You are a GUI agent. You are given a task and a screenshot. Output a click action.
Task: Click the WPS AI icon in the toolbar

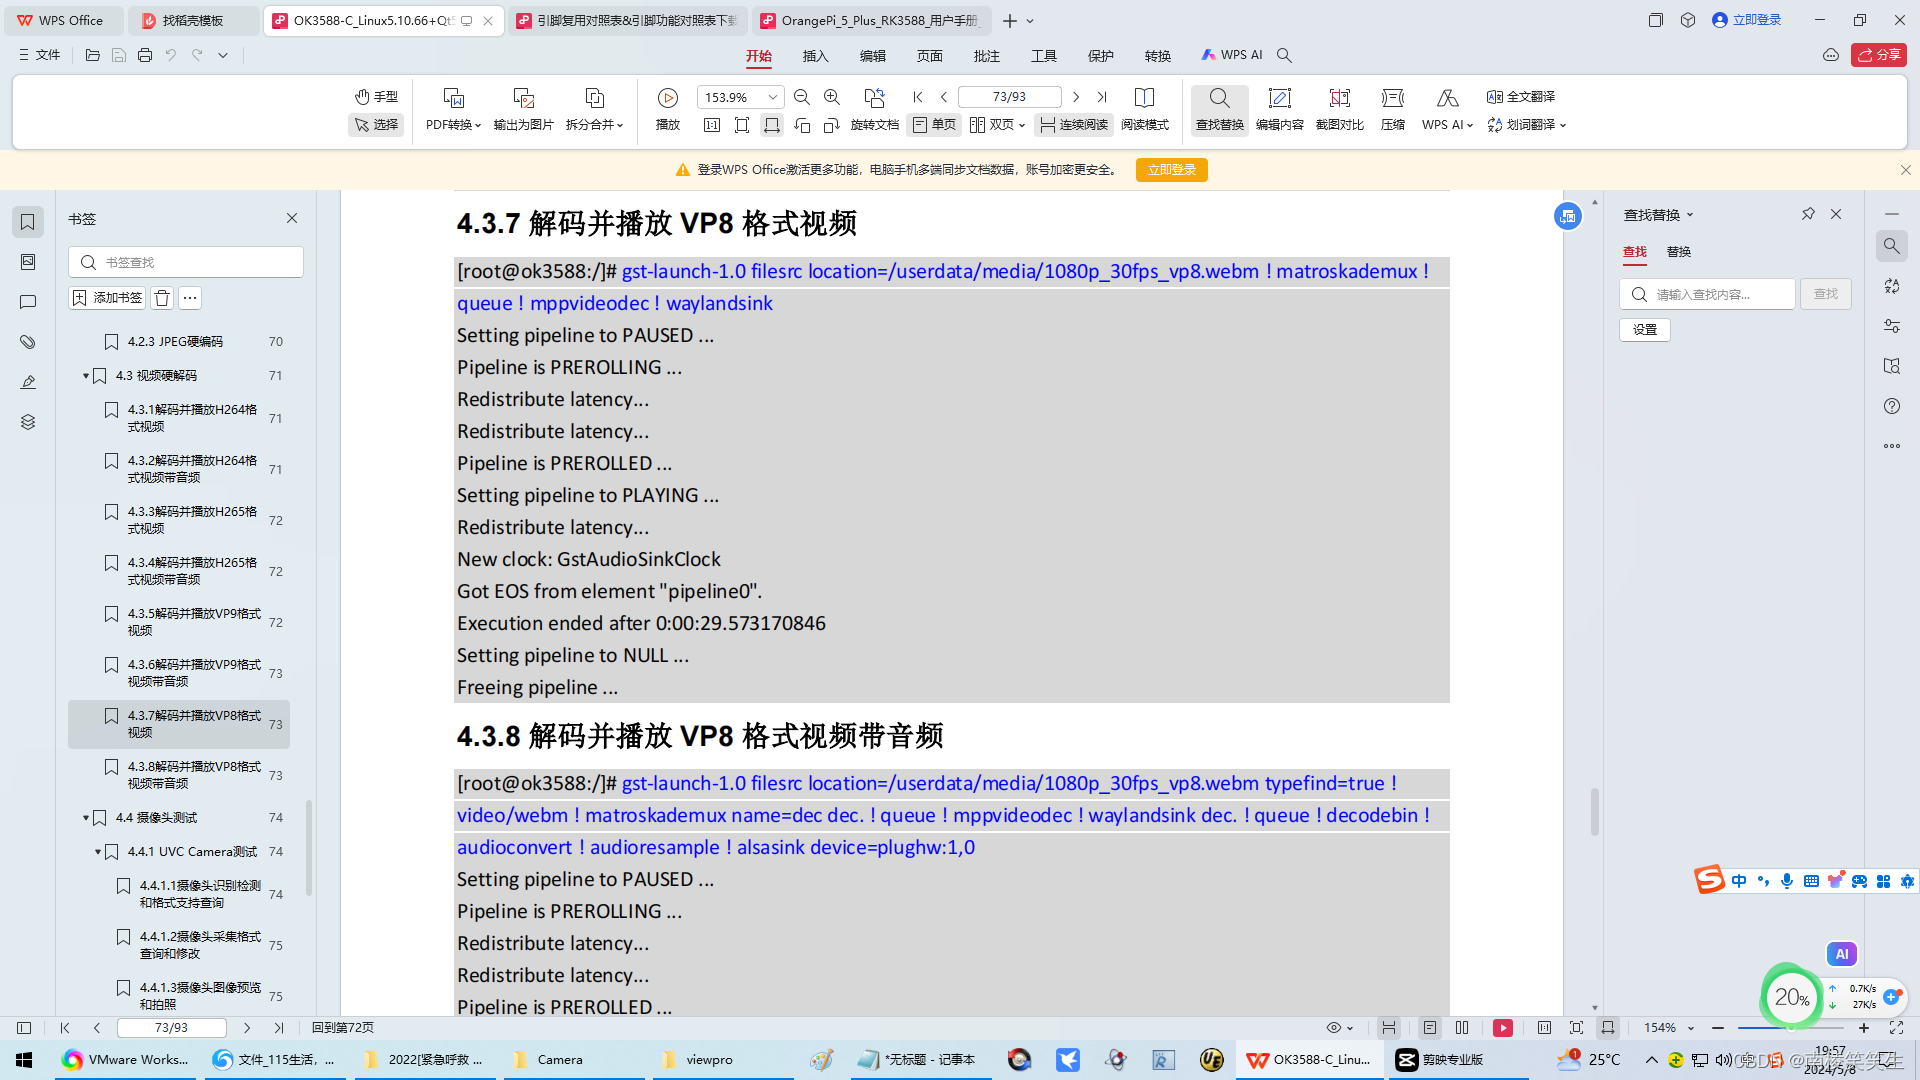pyautogui.click(x=1444, y=110)
